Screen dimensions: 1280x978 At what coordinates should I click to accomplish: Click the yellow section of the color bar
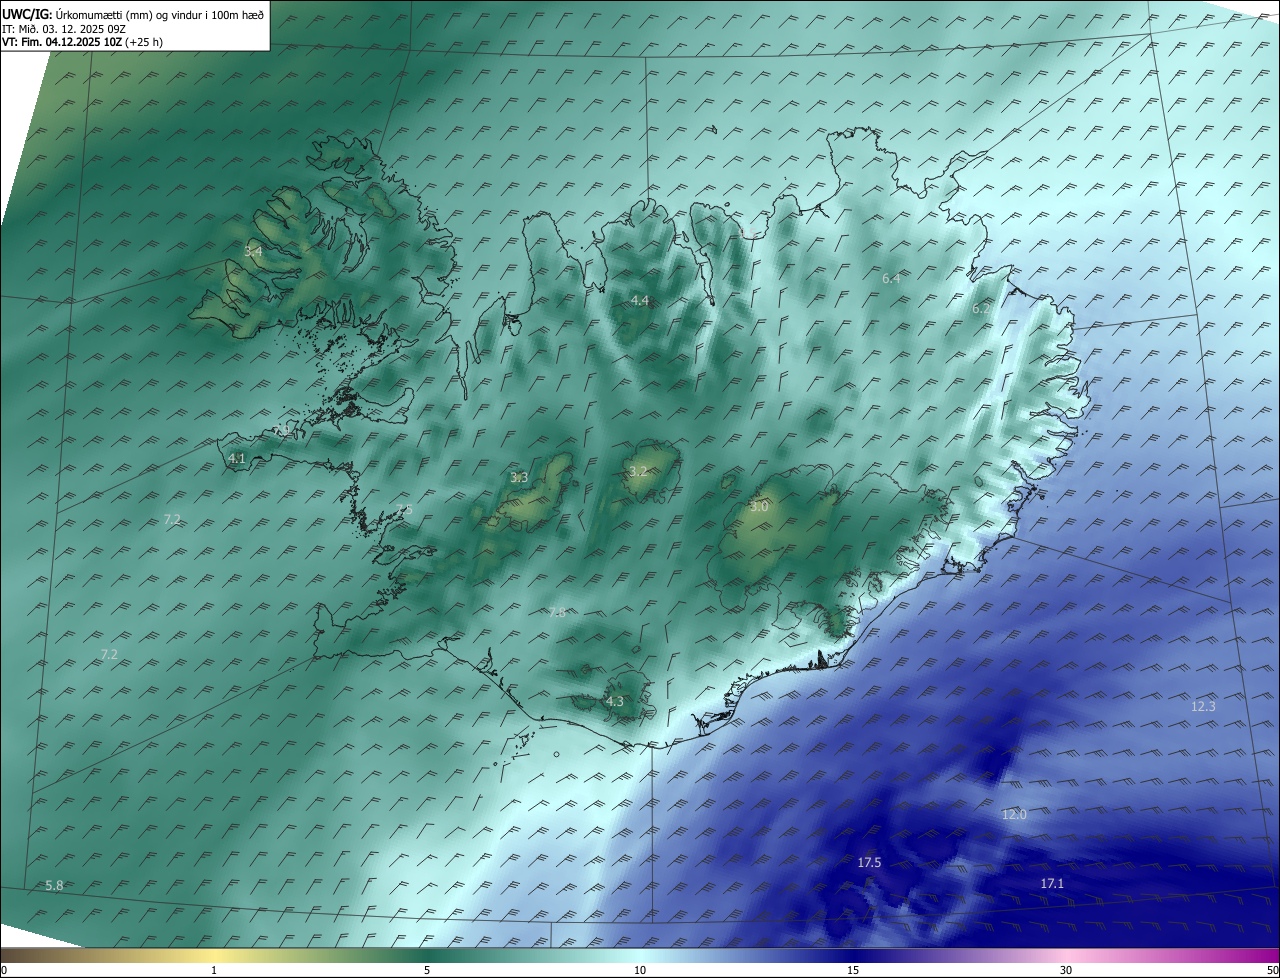(214, 955)
